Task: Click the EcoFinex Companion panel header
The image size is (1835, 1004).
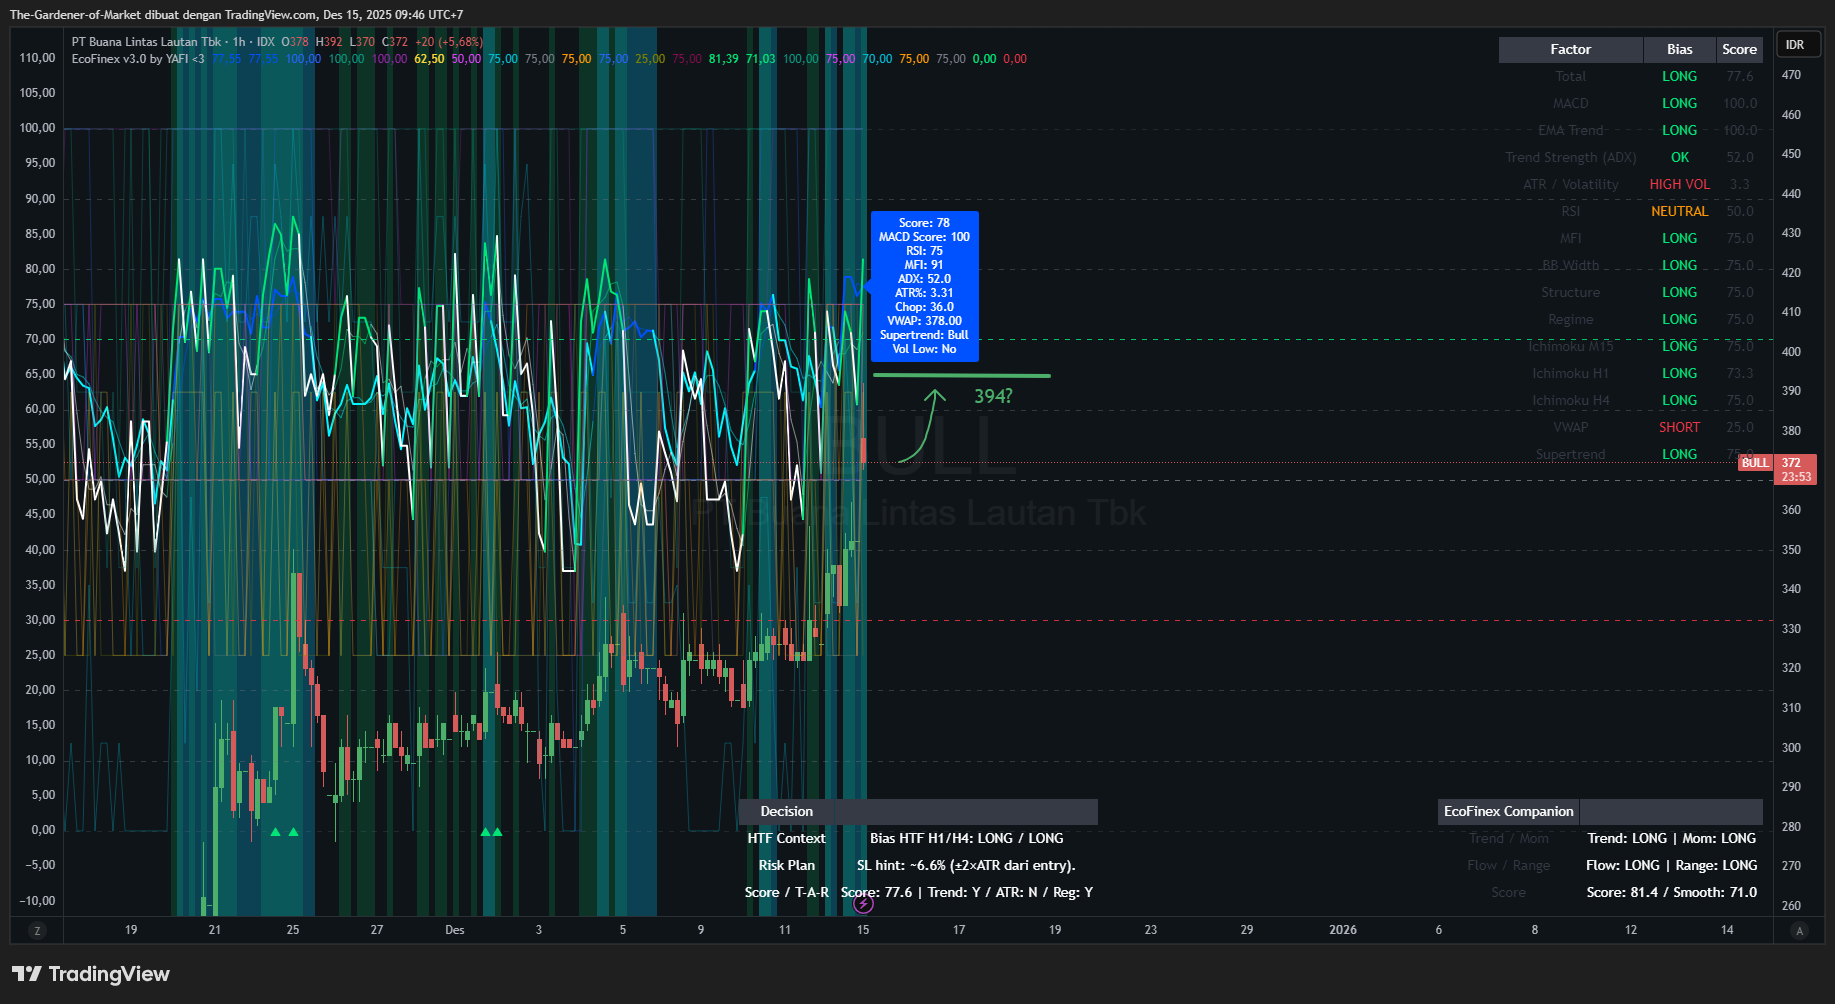Action: pyautogui.click(x=1508, y=812)
